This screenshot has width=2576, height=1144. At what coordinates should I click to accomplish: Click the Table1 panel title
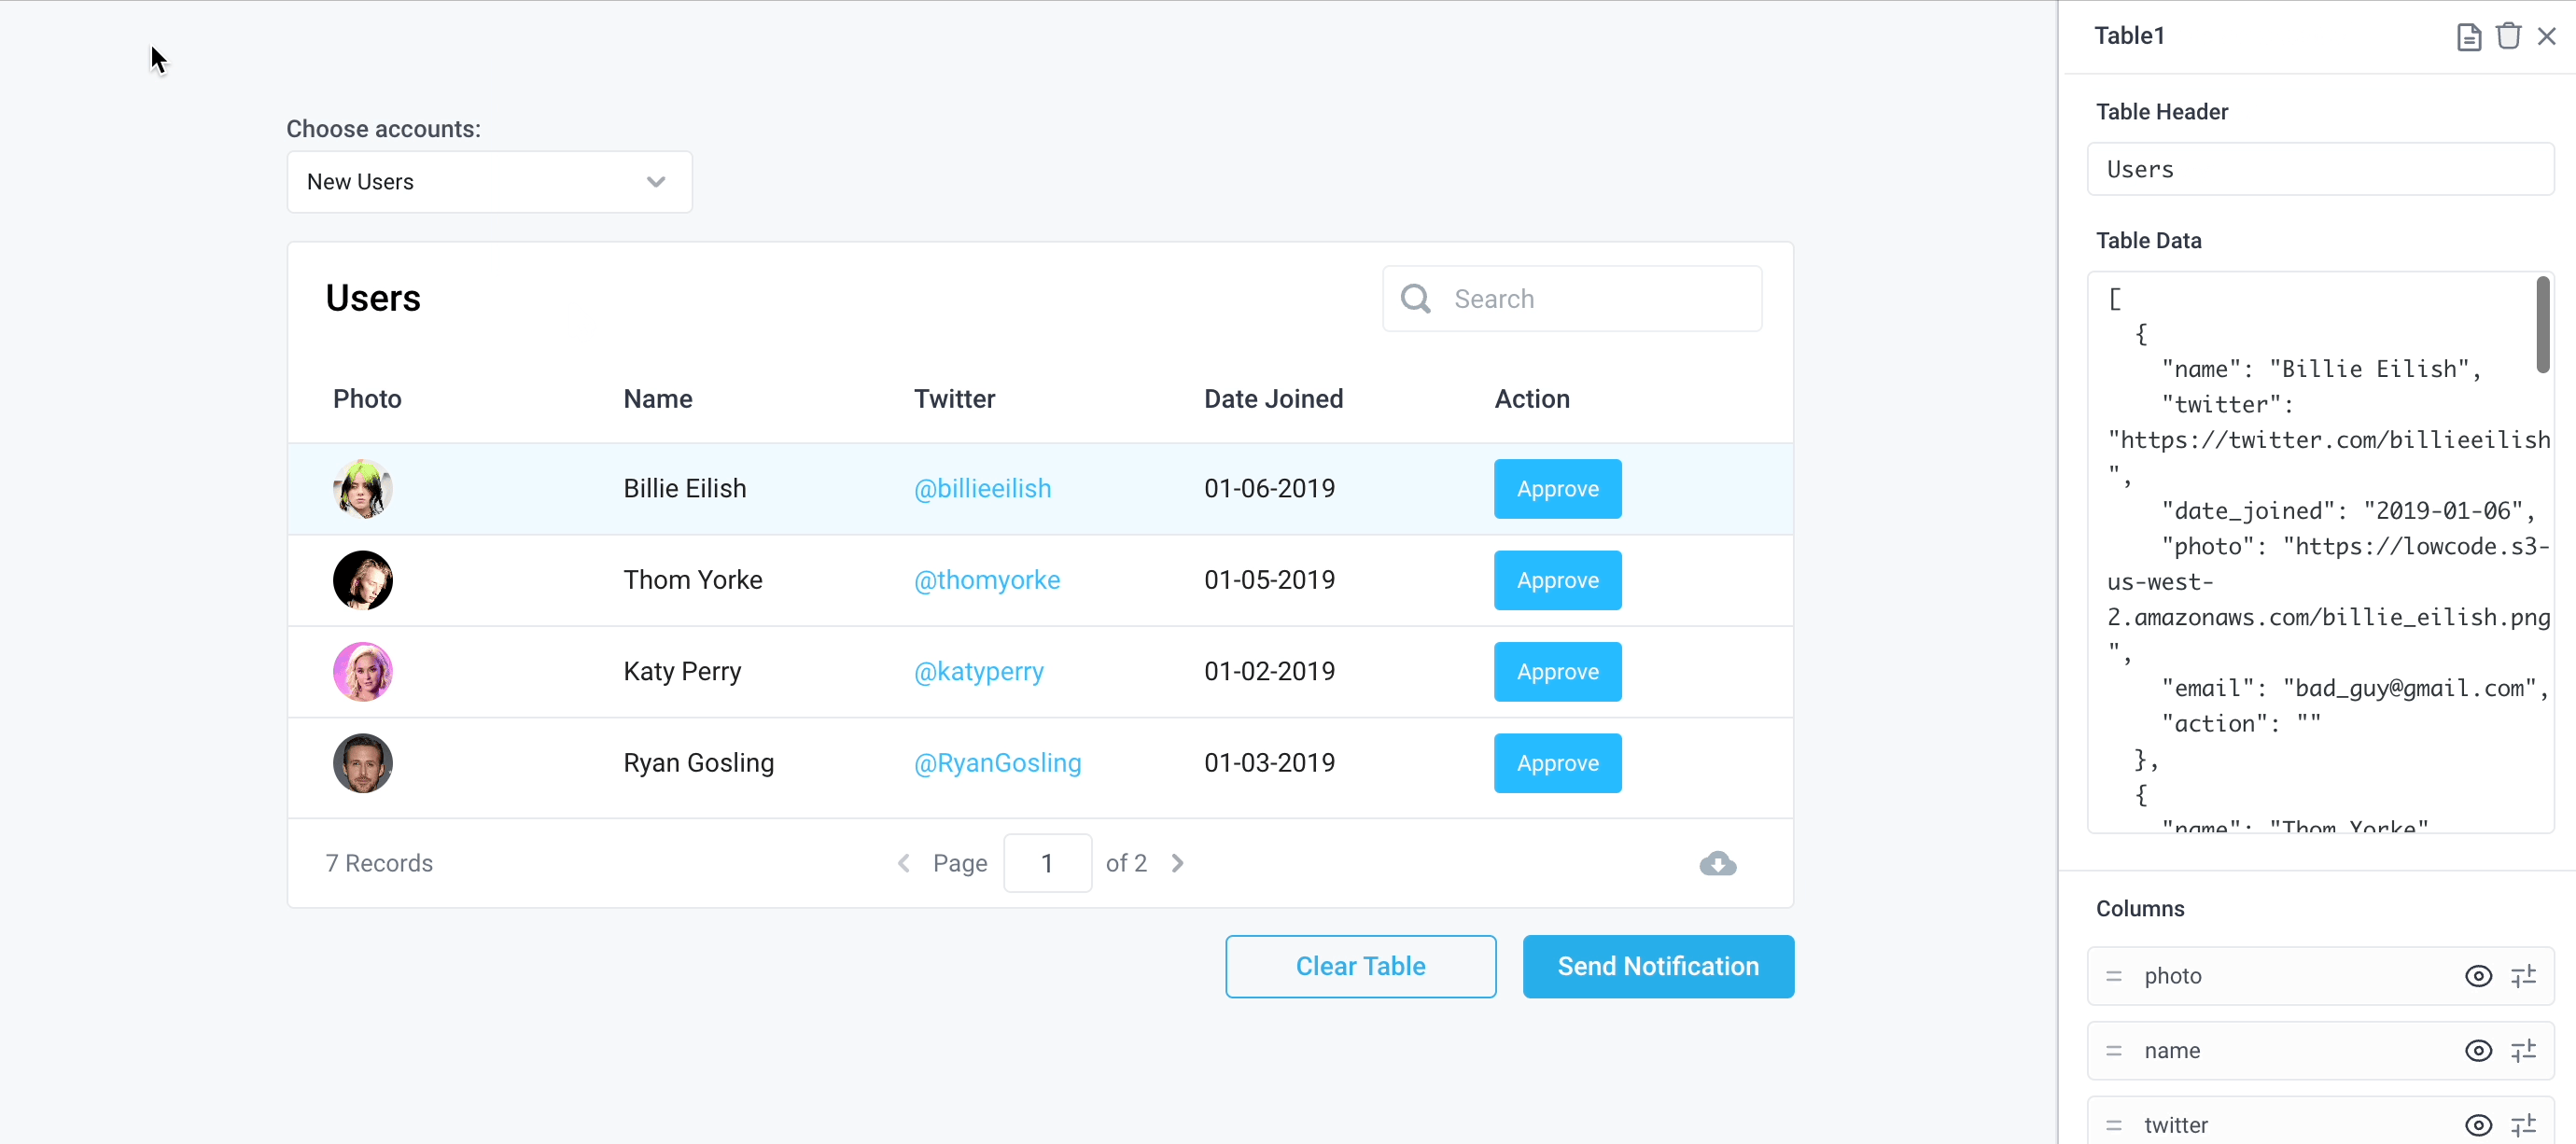[x=2129, y=35]
